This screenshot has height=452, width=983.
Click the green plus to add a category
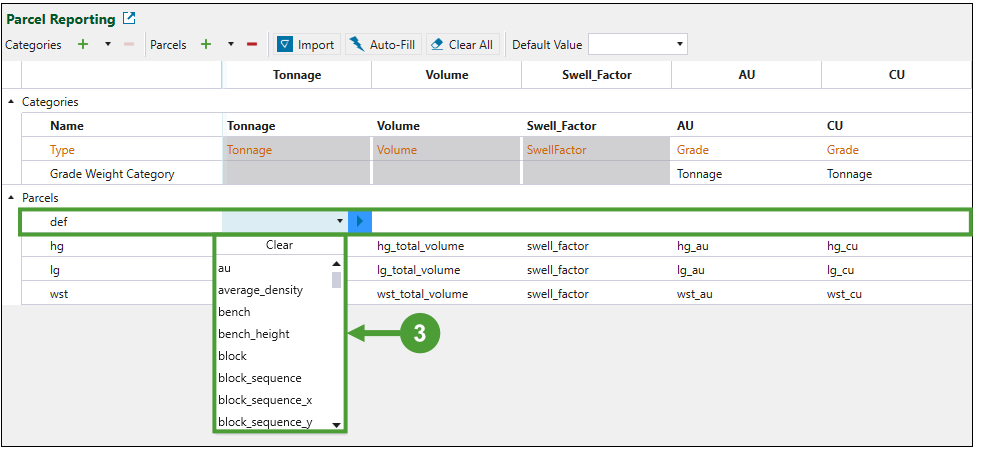pyautogui.click(x=83, y=44)
